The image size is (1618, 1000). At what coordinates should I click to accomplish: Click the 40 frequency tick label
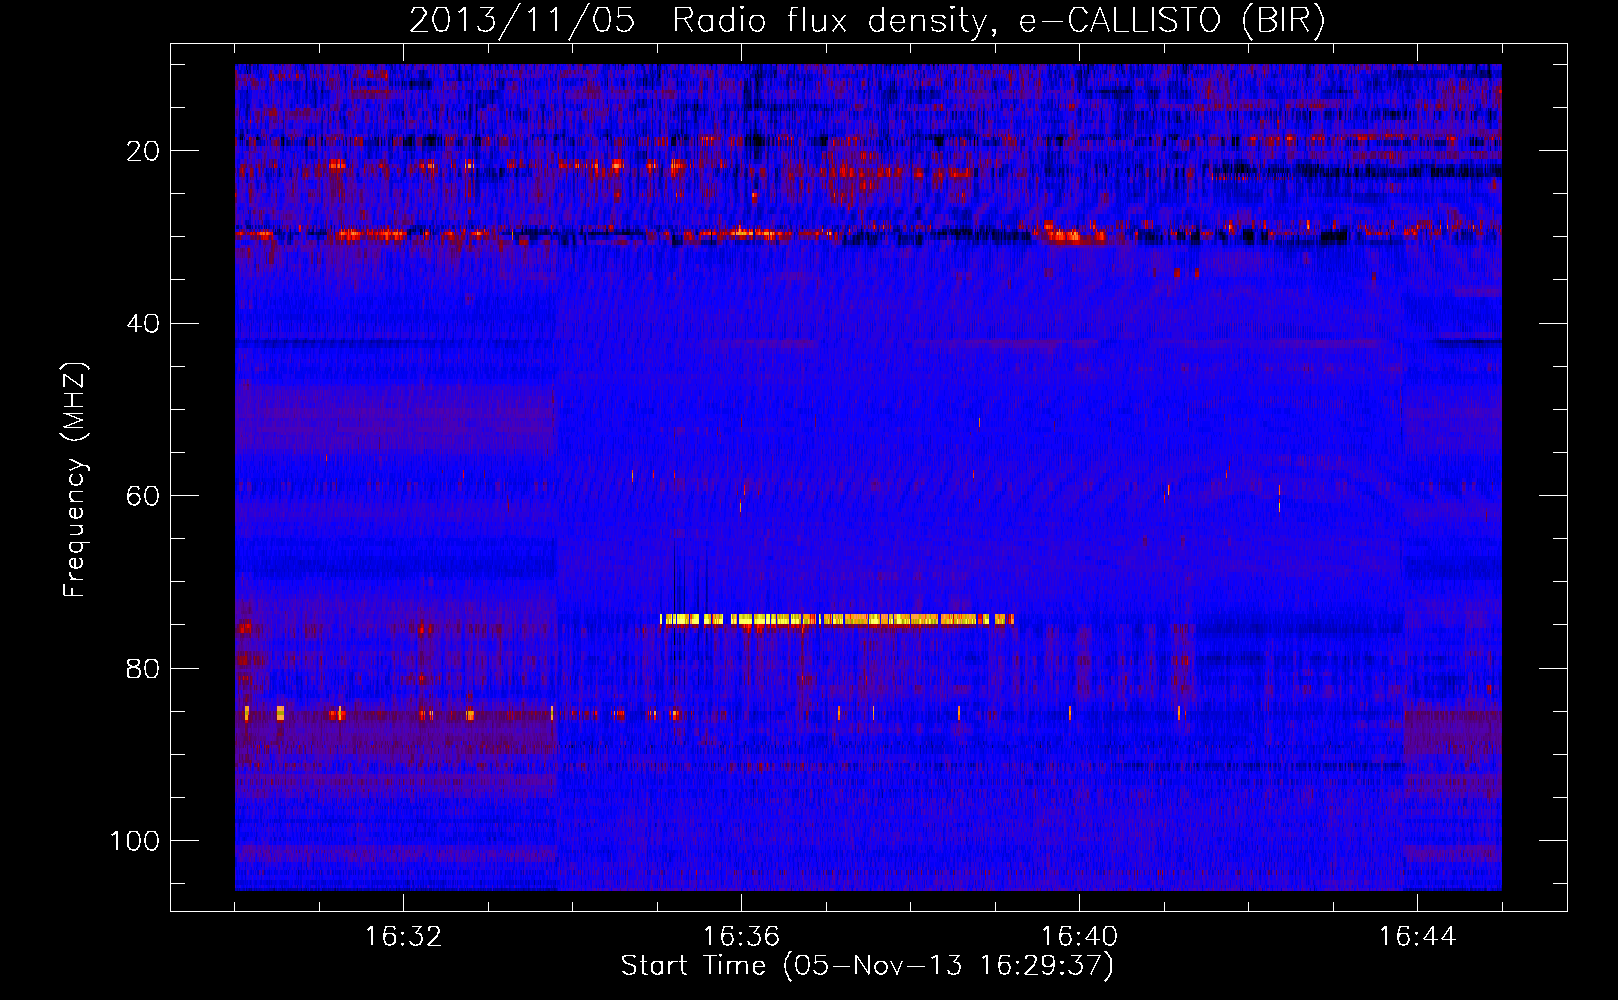[144, 324]
